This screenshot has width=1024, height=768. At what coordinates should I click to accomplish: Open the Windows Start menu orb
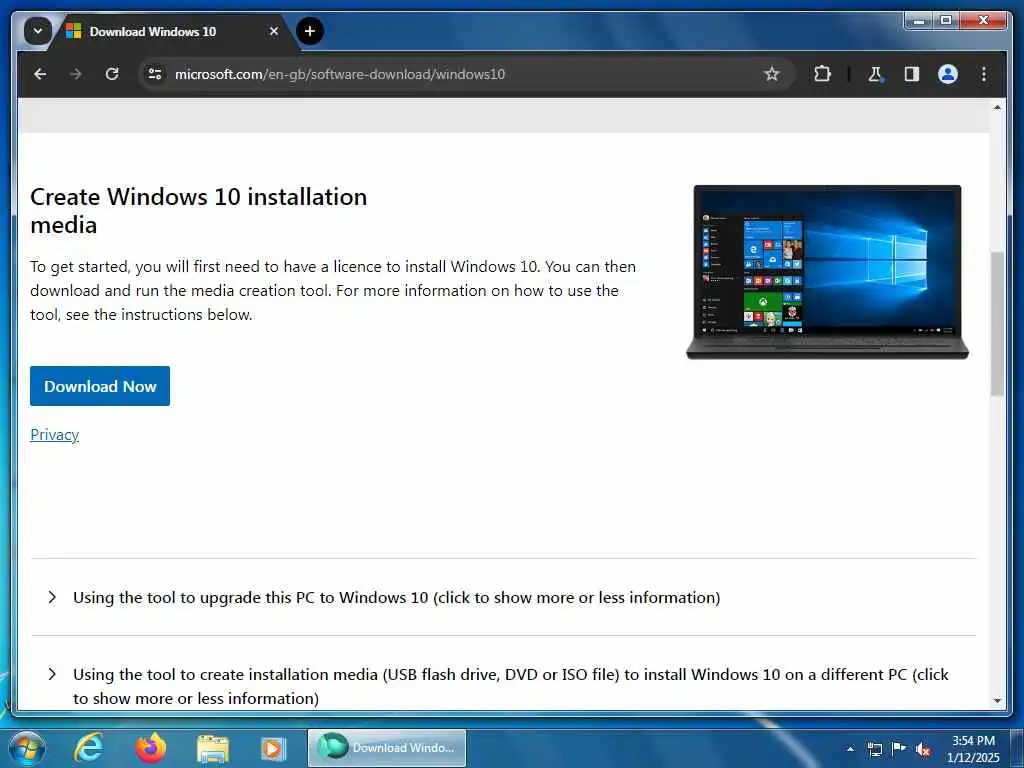pyautogui.click(x=26, y=748)
